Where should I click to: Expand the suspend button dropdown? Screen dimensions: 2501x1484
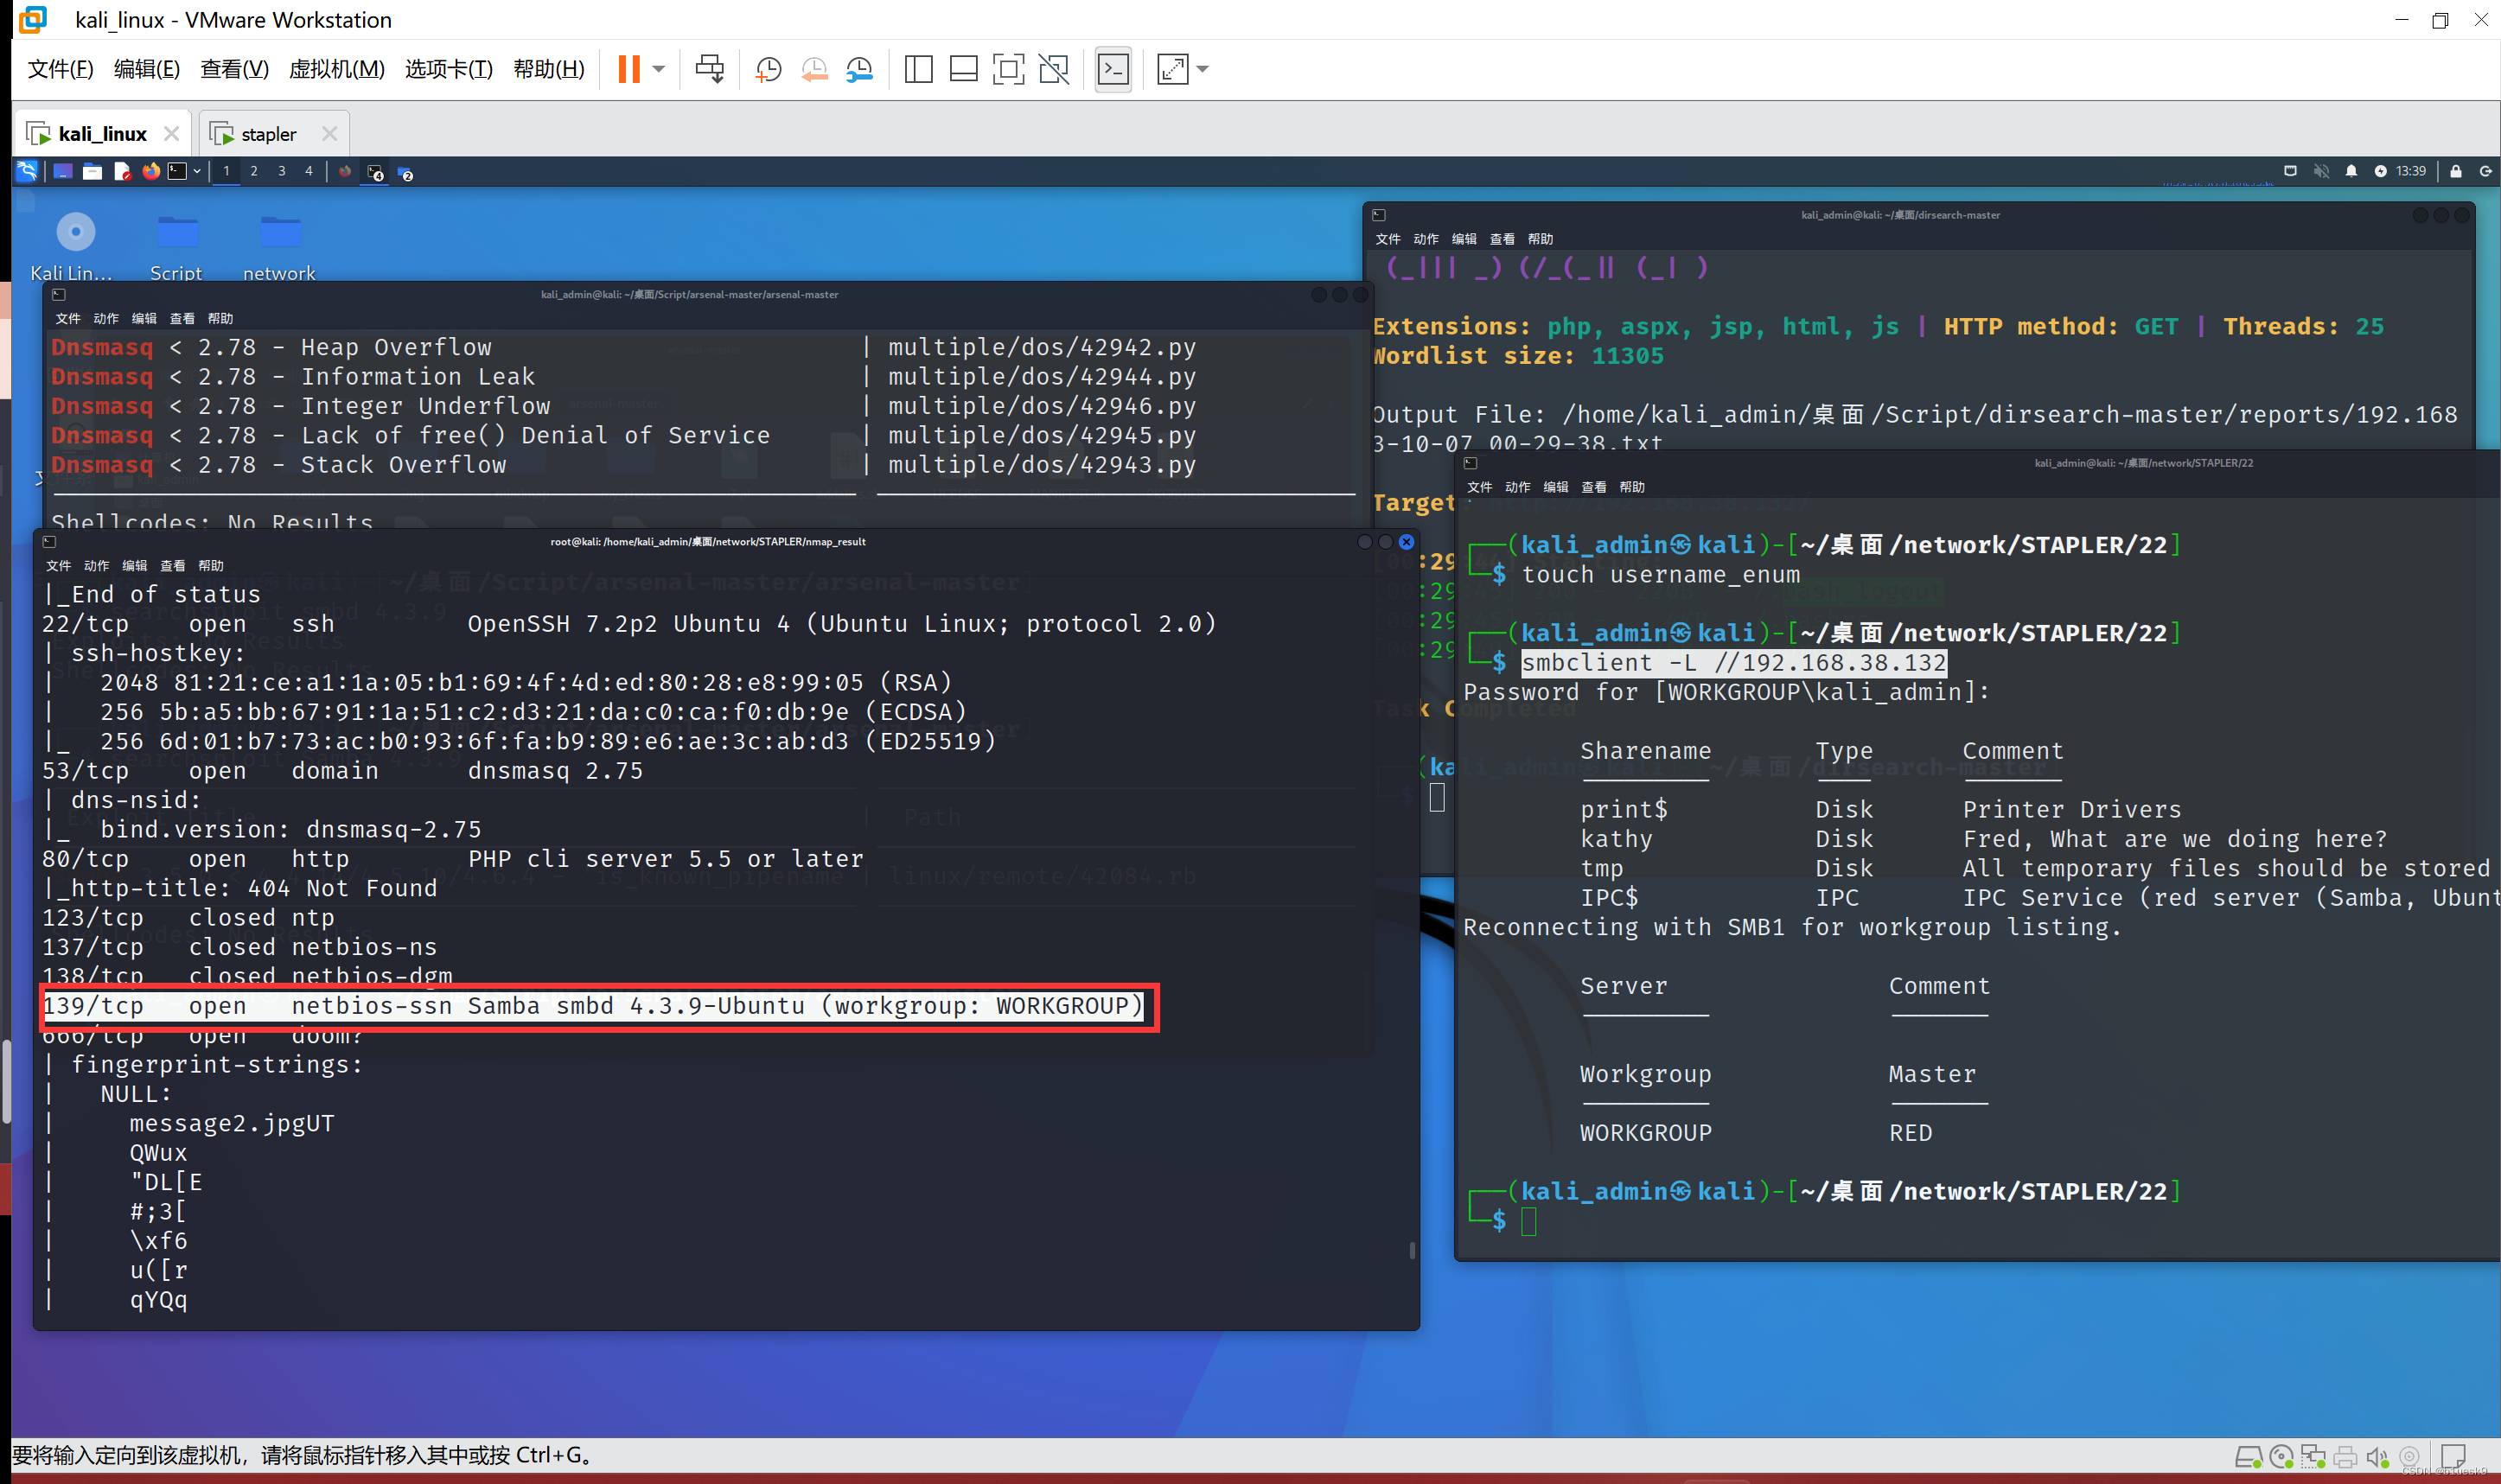(x=658, y=68)
